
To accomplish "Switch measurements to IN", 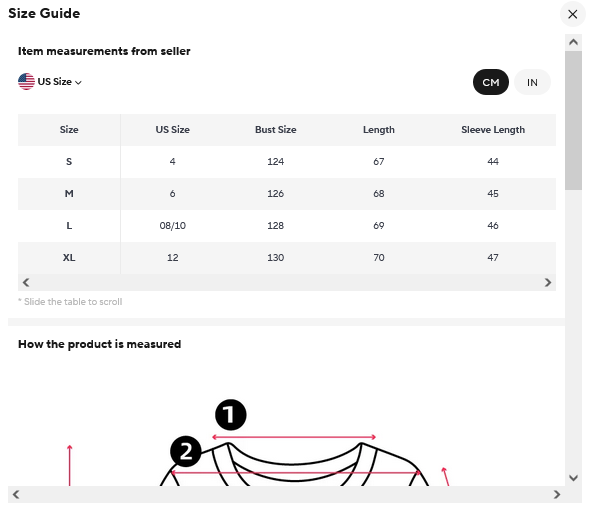I will click(x=532, y=82).
